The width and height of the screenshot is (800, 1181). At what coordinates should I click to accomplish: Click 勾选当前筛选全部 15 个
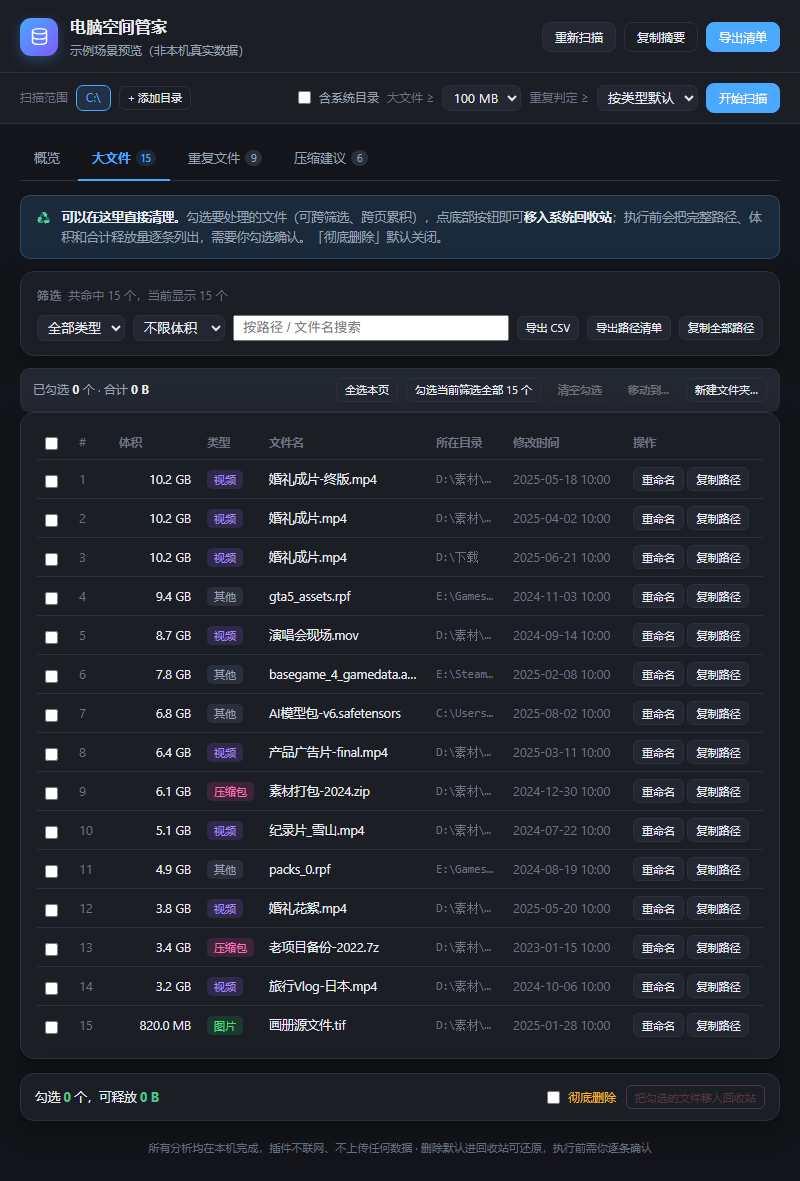[473, 390]
